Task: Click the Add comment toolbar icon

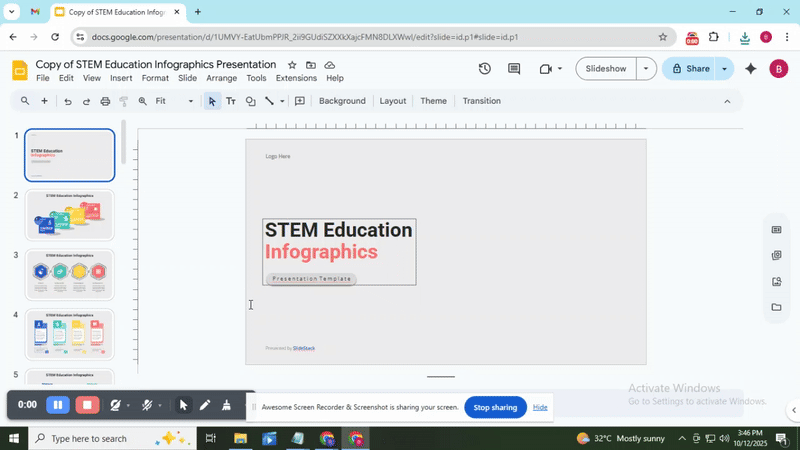Action: coord(300,101)
